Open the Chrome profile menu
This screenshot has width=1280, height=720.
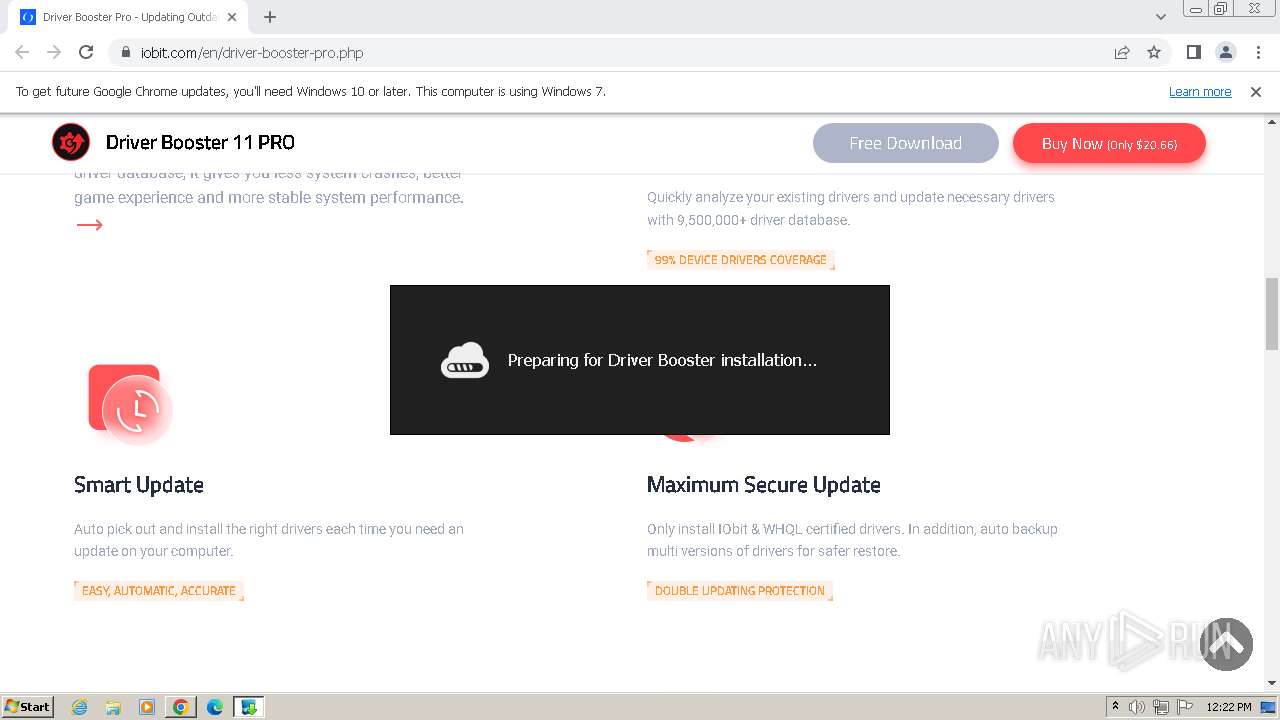pyautogui.click(x=1225, y=52)
